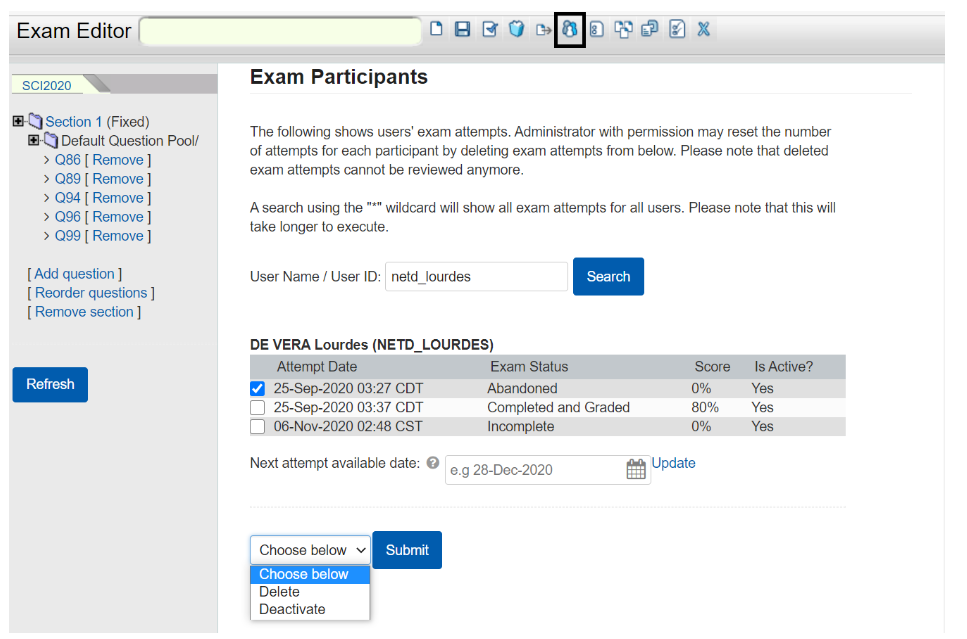Select the exam properties checkmark-page icon
The height and width of the screenshot is (639, 967).
coord(490,29)
